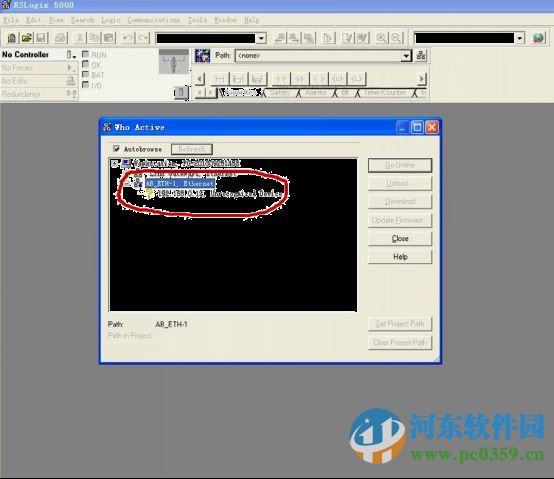The height and width of the screenshot is (479, 554).
Task: Open the Tools menu
Action: point(197,20)
